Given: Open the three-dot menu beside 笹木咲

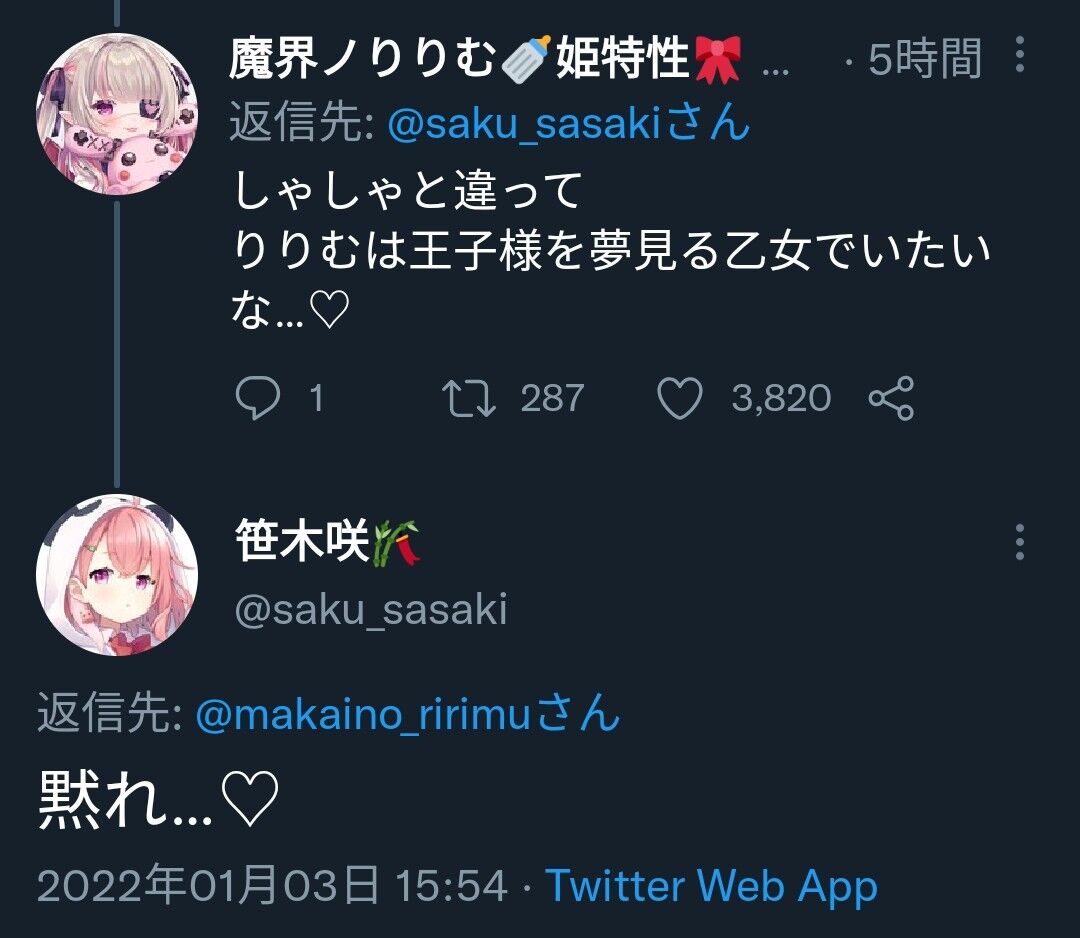Looking at the screenshot, I should tap(1020, 542).
